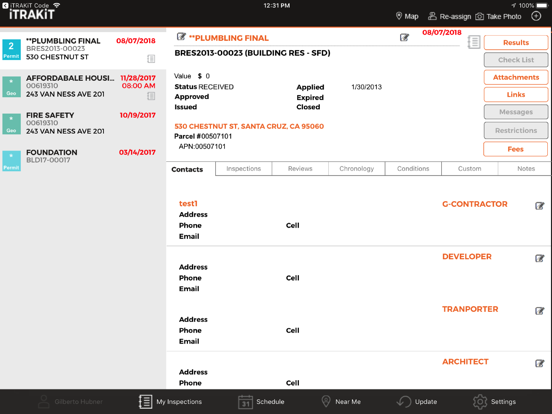Tap the Permit badge numbered 2

(11, 50)
